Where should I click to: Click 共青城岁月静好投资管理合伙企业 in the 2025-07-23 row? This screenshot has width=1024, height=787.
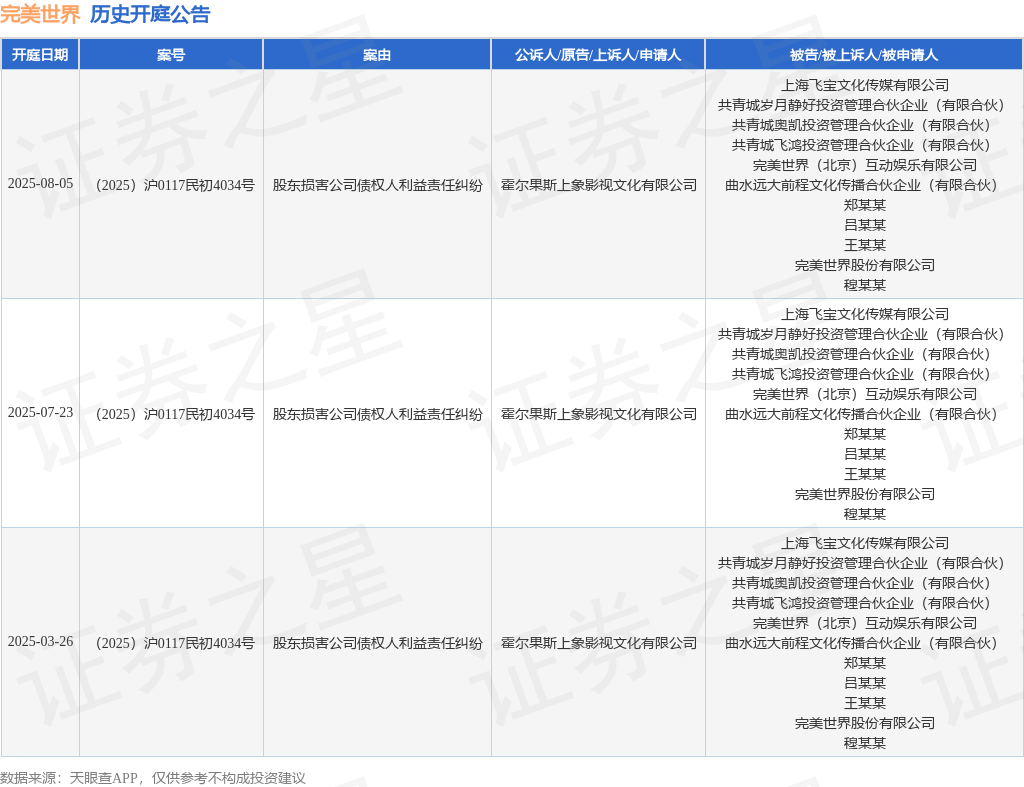coord(823,334)
